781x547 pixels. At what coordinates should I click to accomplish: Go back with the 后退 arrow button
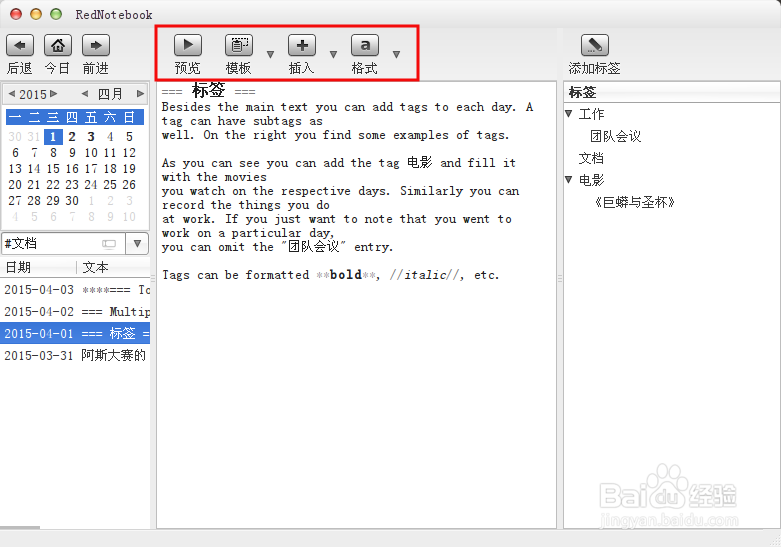[x=20, y=45]
